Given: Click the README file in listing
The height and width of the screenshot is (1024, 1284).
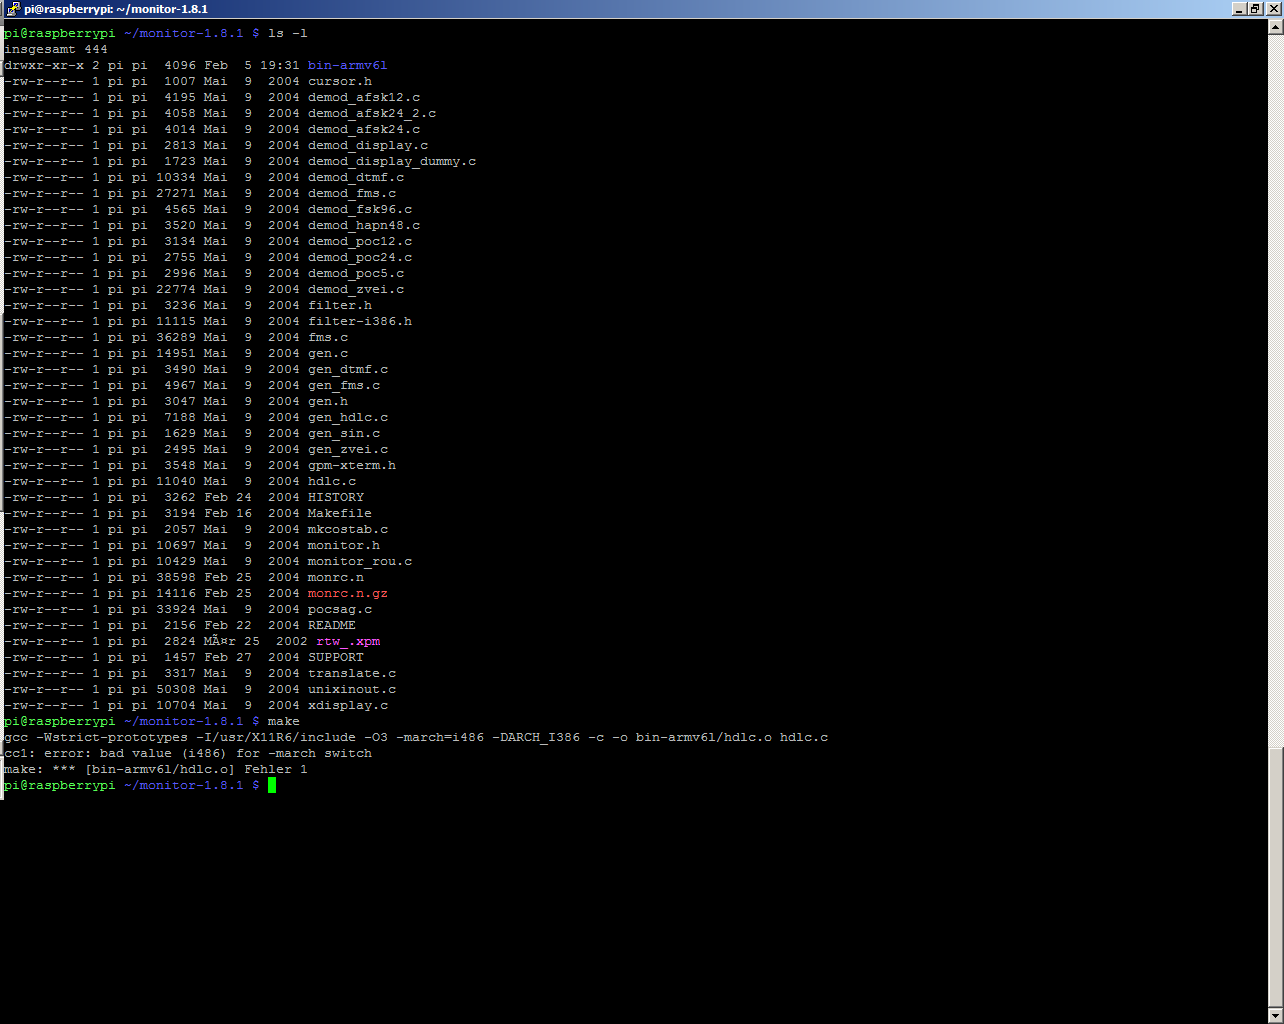Looking at the screenshot, I should pyautogui.click(x=331, y=625).
